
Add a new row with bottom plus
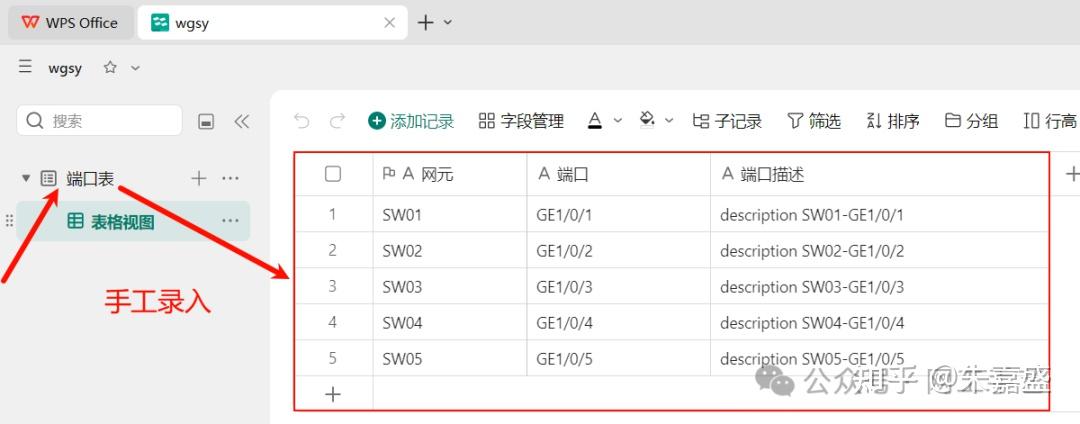point(333,394)
